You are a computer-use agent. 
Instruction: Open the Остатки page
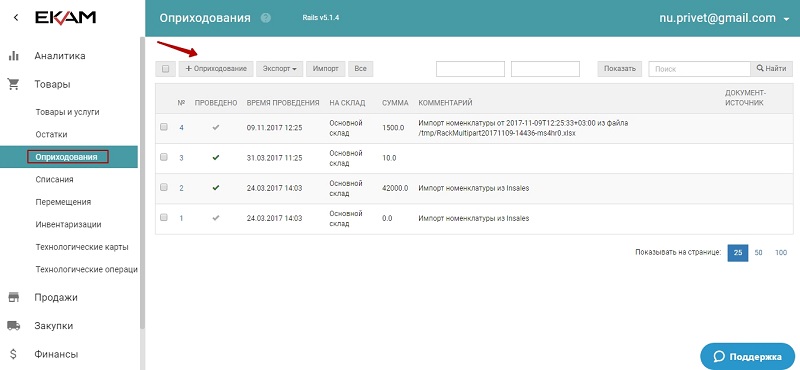click(x=51, y=135)
